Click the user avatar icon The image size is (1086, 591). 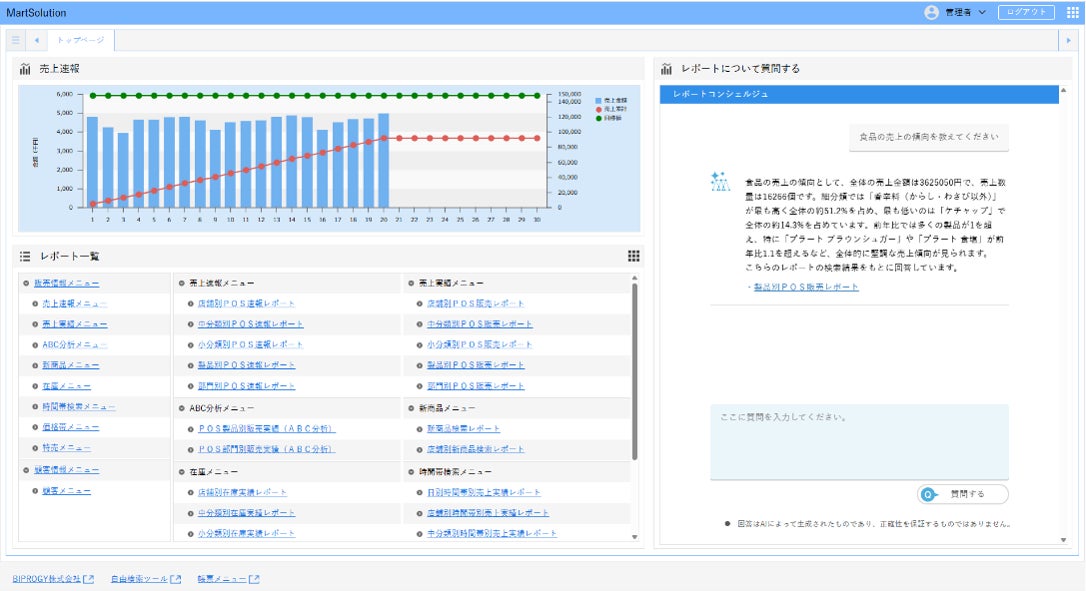pyautogui.click(x=932, y=12)
